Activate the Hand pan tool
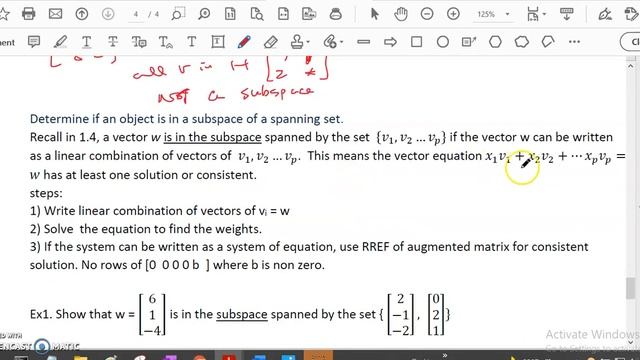The image size is (640, 360). 401,14
